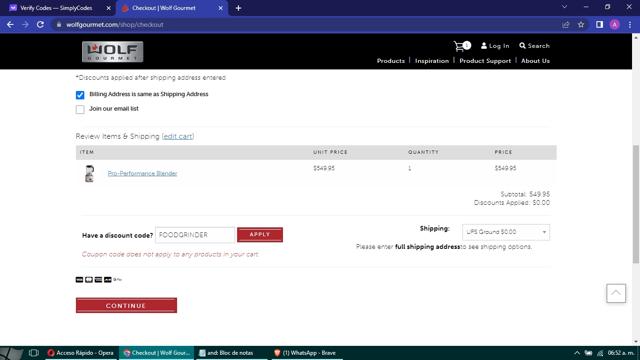The width and height of the screenshot is (640, 360).
Task: Click the APPLY discount button
Action: coord(260,235)
